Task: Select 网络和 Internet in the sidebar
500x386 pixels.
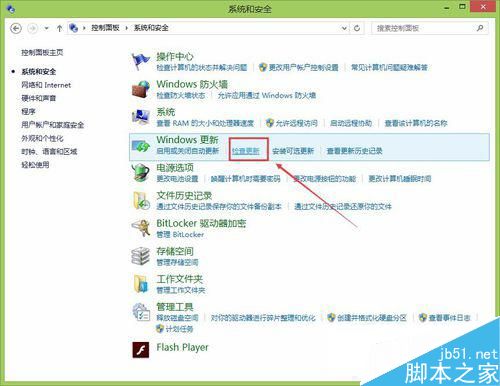Action: tap(46, 85)
